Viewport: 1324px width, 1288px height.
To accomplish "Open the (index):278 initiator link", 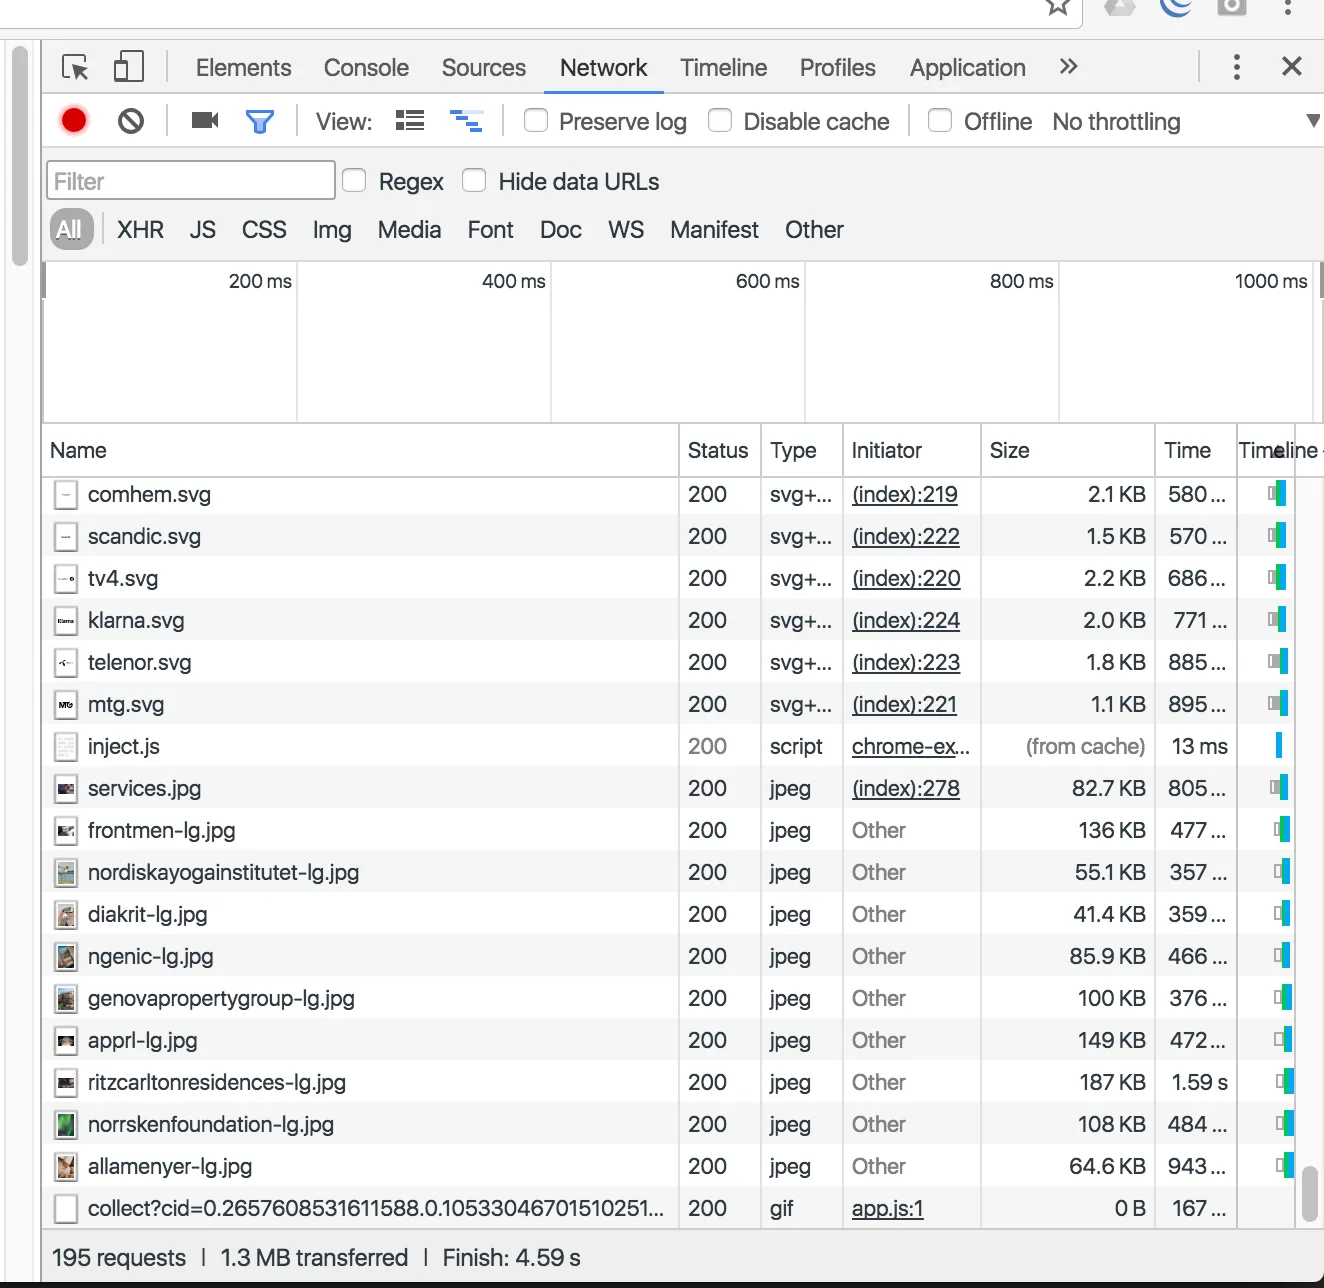I will point(906,788).
